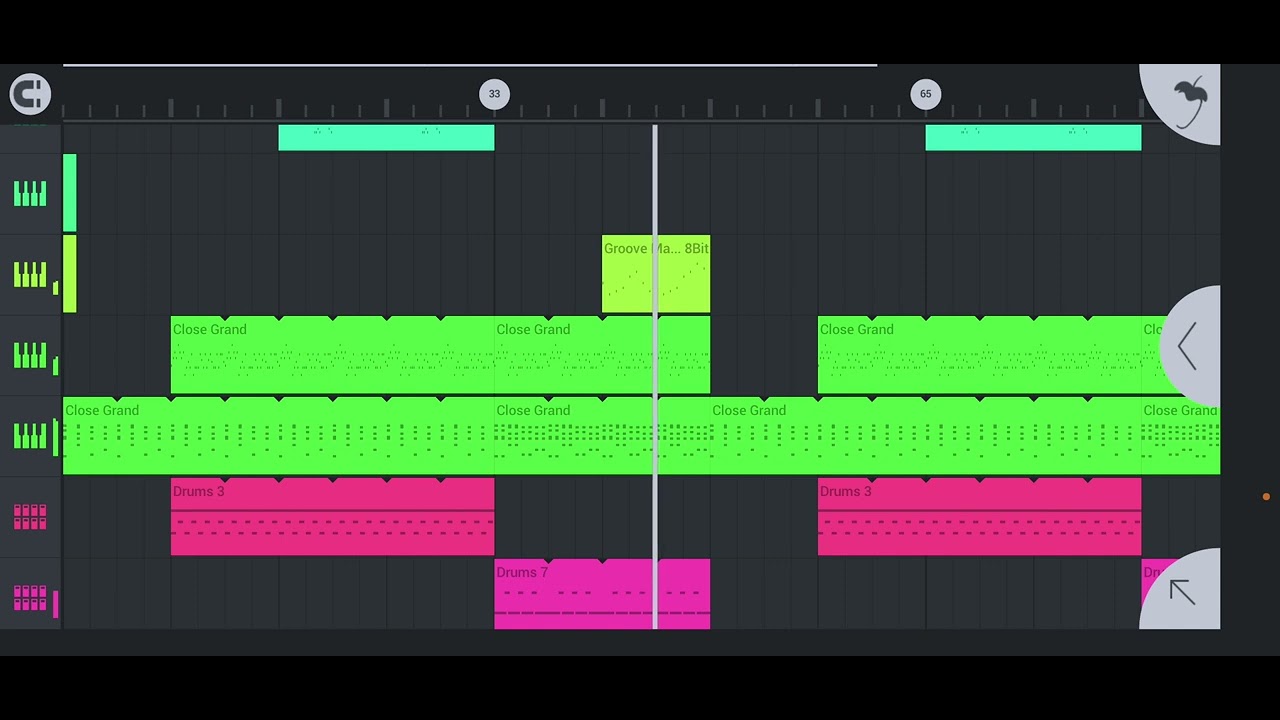Image resolution: width=1280 pixels, height=720 pixels.
Task: Select the teal clip before bar 33
Action: 386,138
